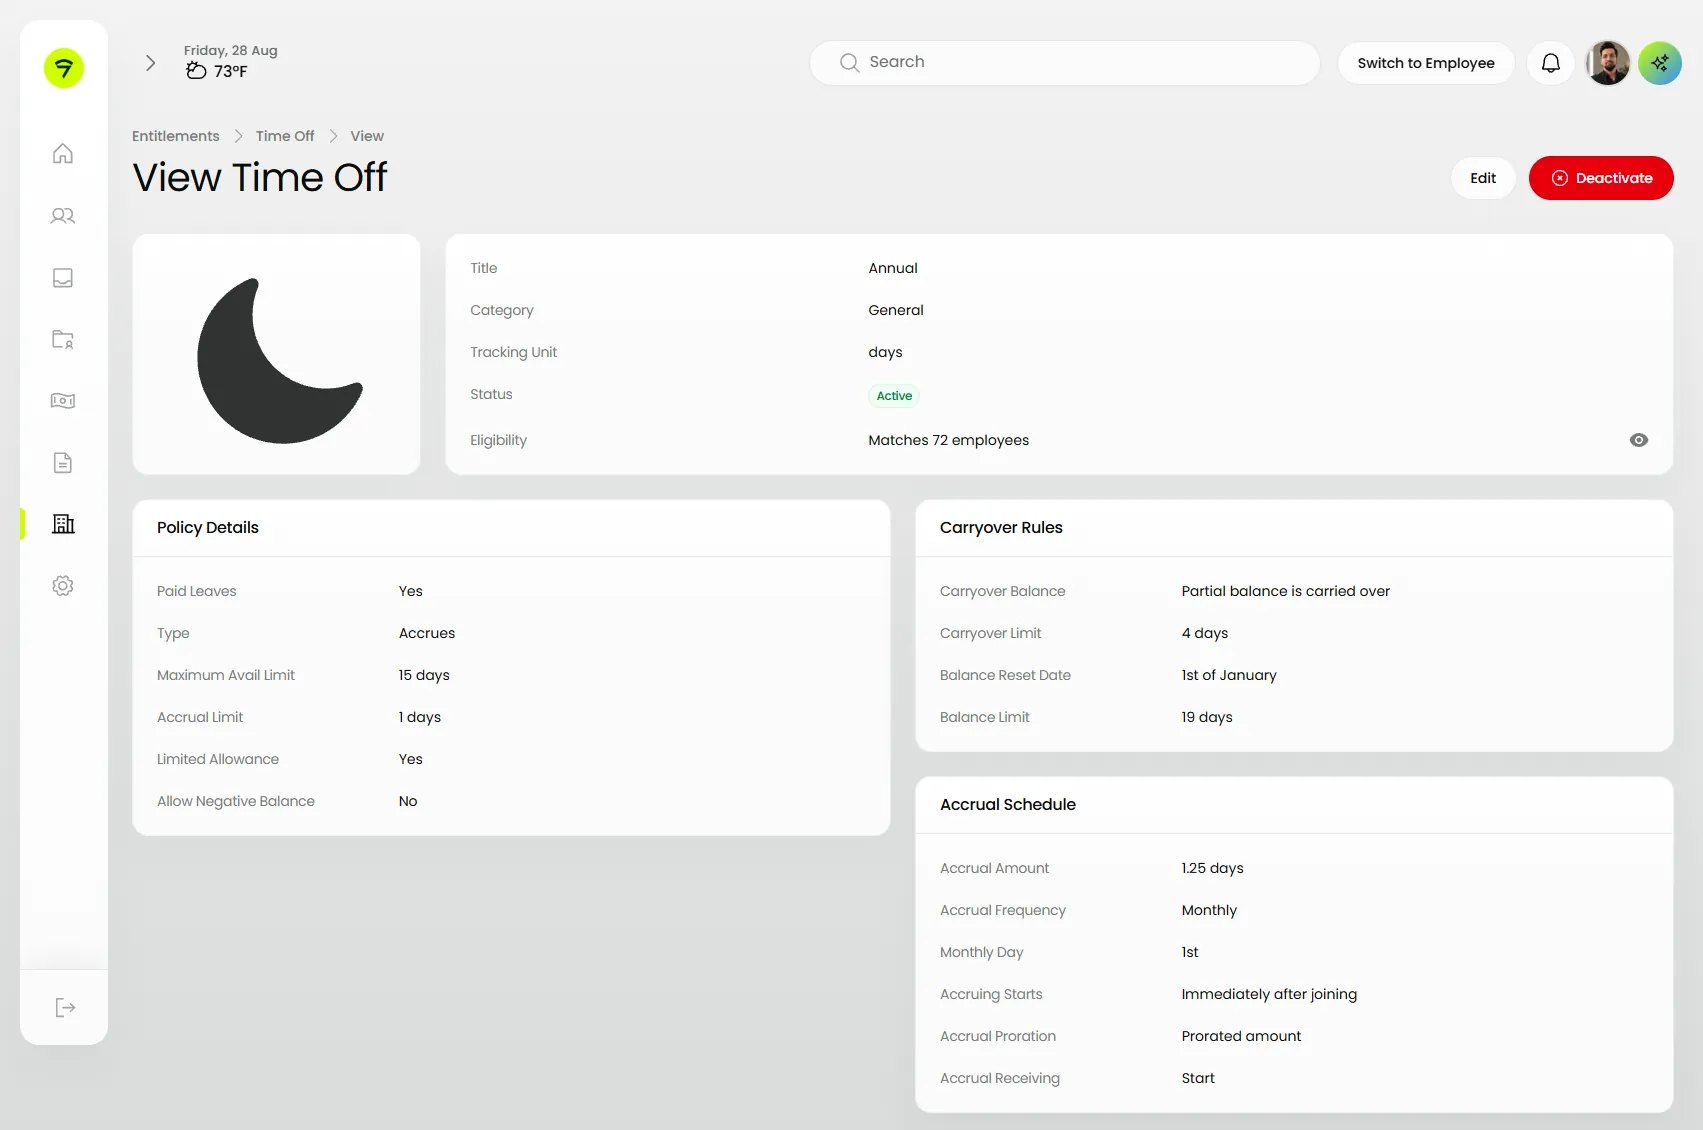This screenshot has height=1130, width=1703.
Task: Click the '15 days' maximum avail value
Action: (x=424, y=675)
